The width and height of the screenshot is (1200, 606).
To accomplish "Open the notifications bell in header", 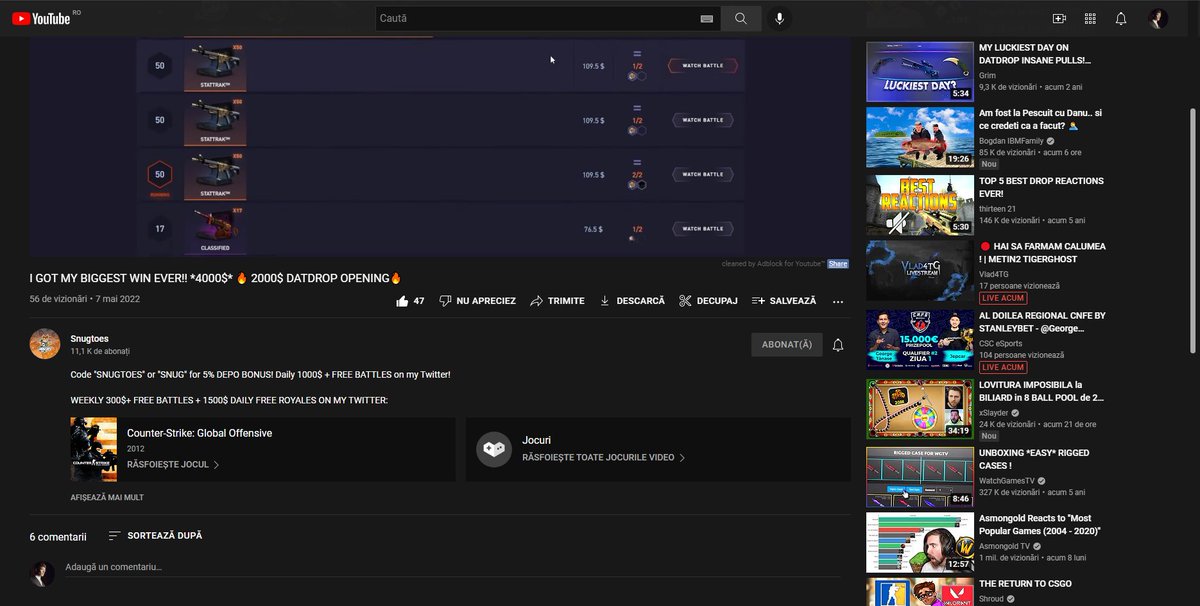I will point(1121,18).
